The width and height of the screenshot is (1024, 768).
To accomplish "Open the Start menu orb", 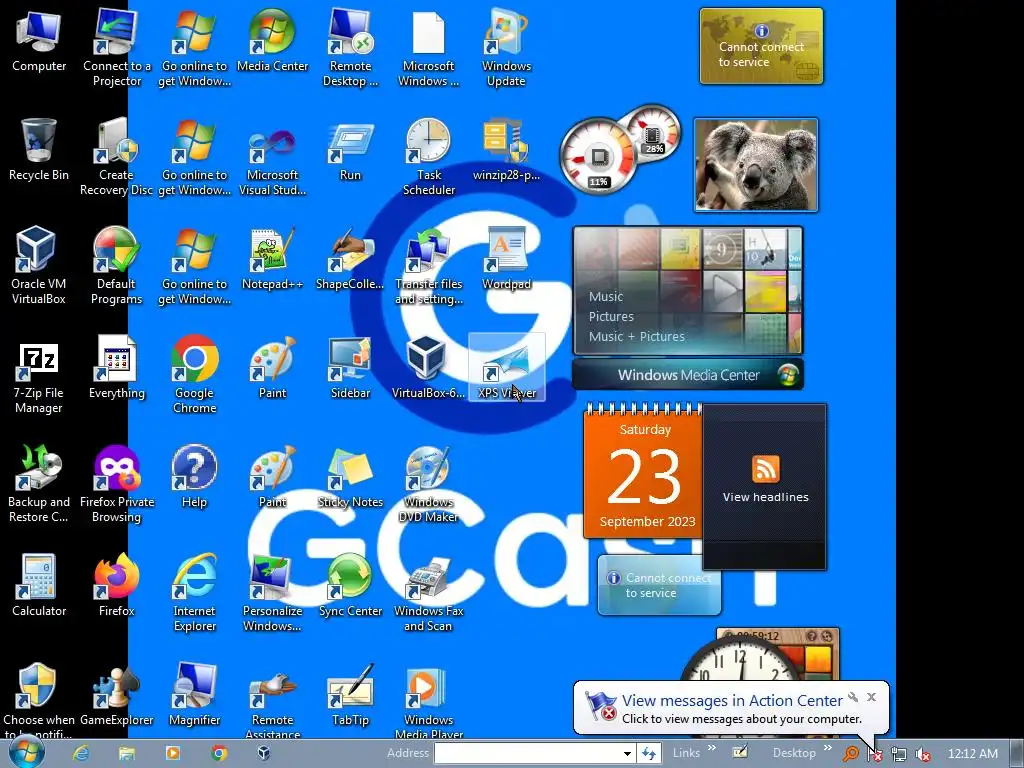I will coord(26,752).
